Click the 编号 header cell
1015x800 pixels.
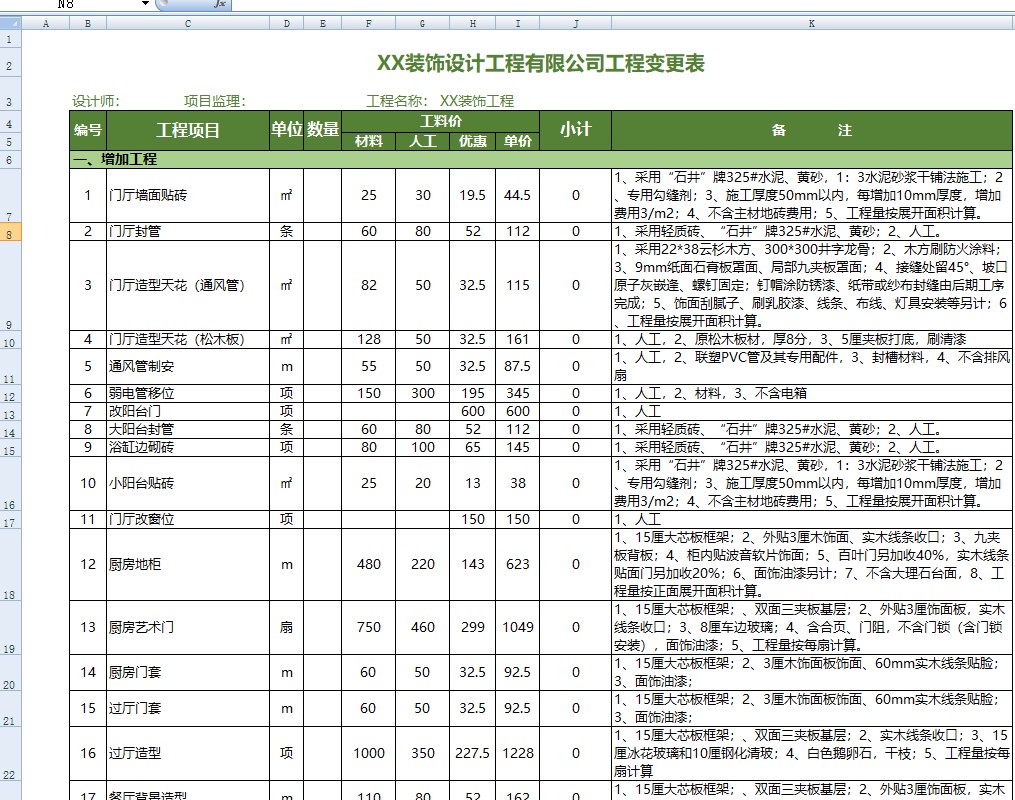(88, 130)
